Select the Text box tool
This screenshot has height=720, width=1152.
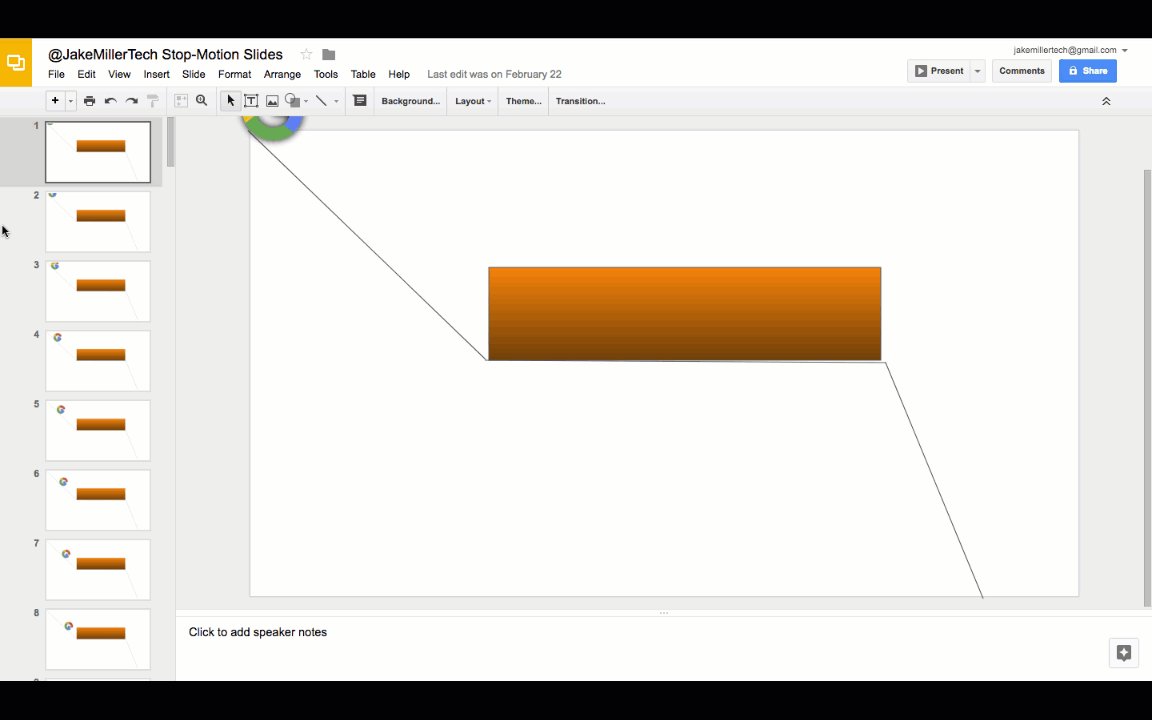pyautogui.click(x=251, y=101)
